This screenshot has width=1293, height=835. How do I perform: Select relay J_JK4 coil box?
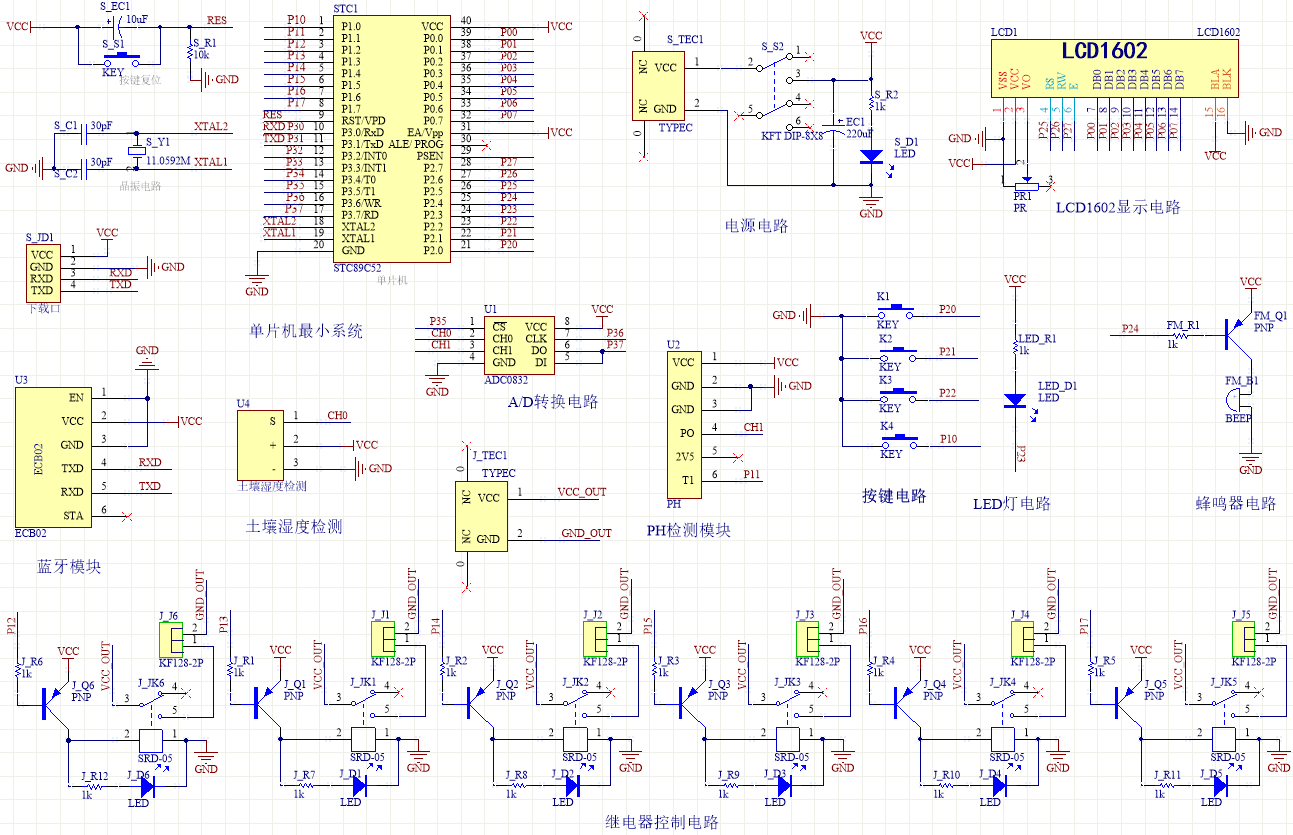pos(1003,740)
